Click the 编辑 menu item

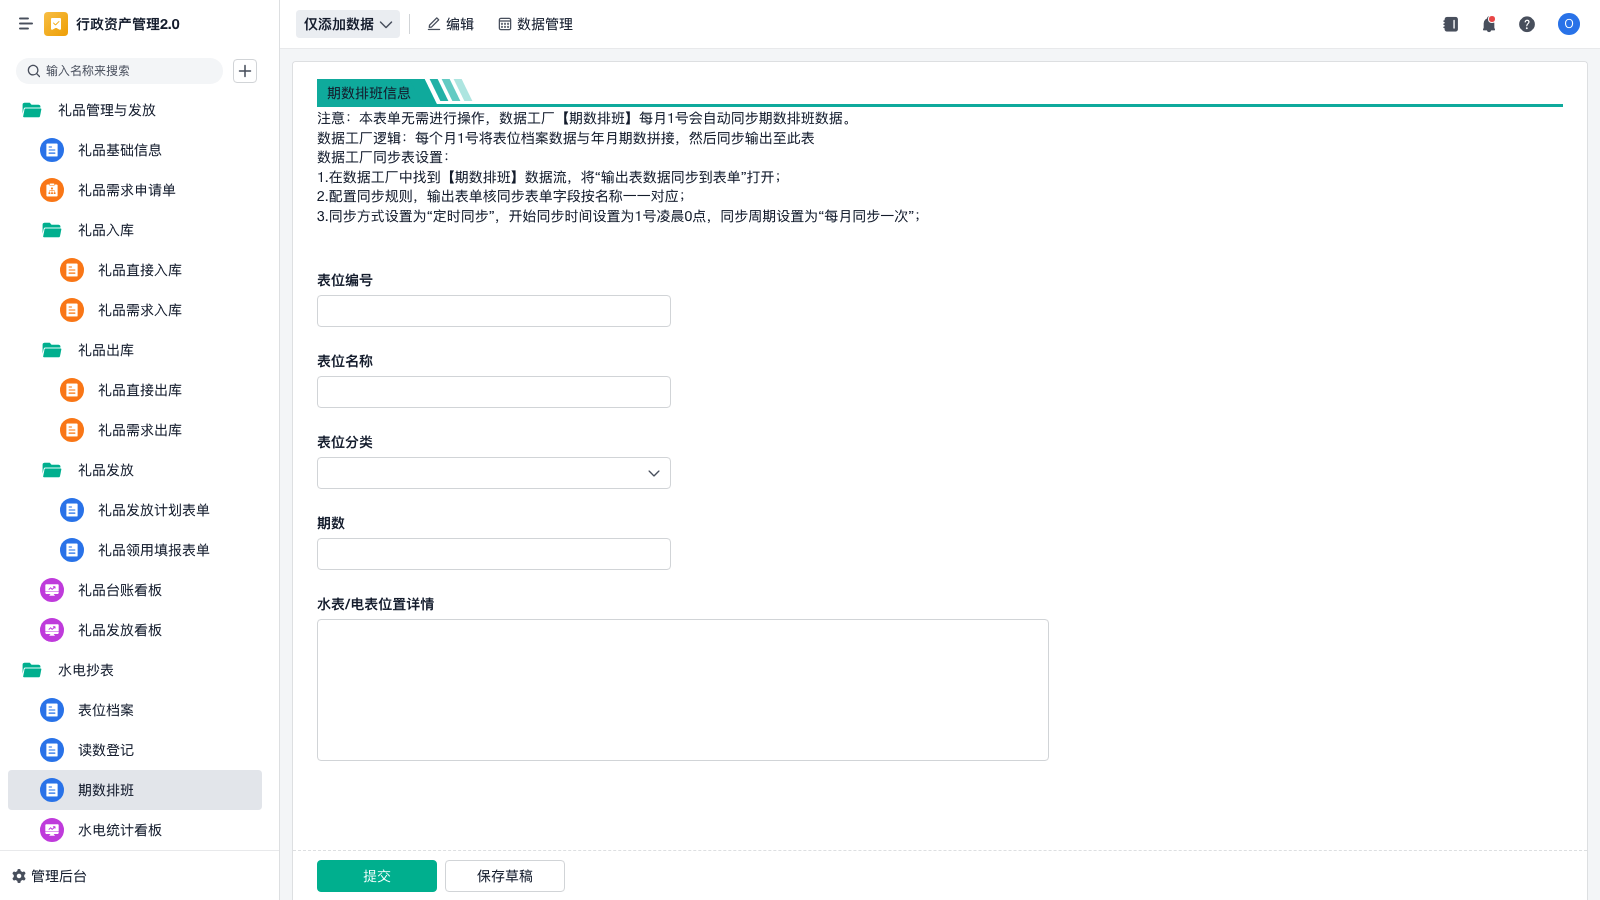pyautogui.click(x=450, y=24)
